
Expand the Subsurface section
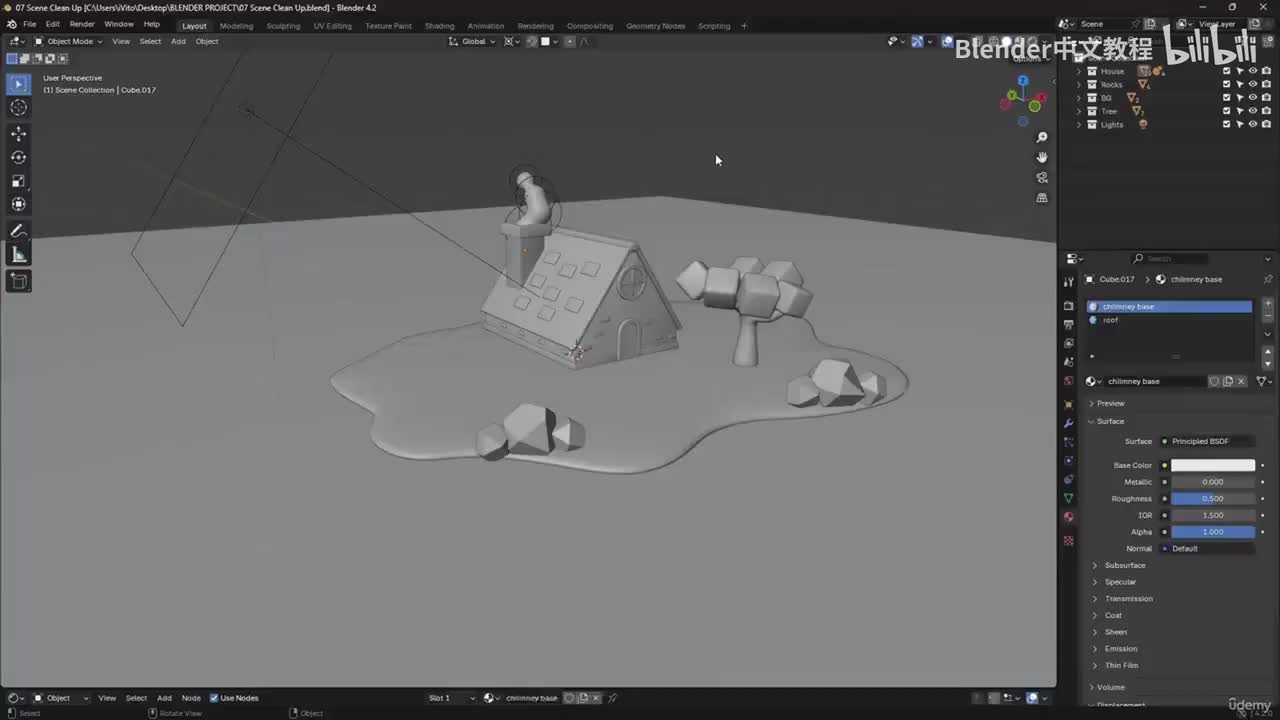1124,565
